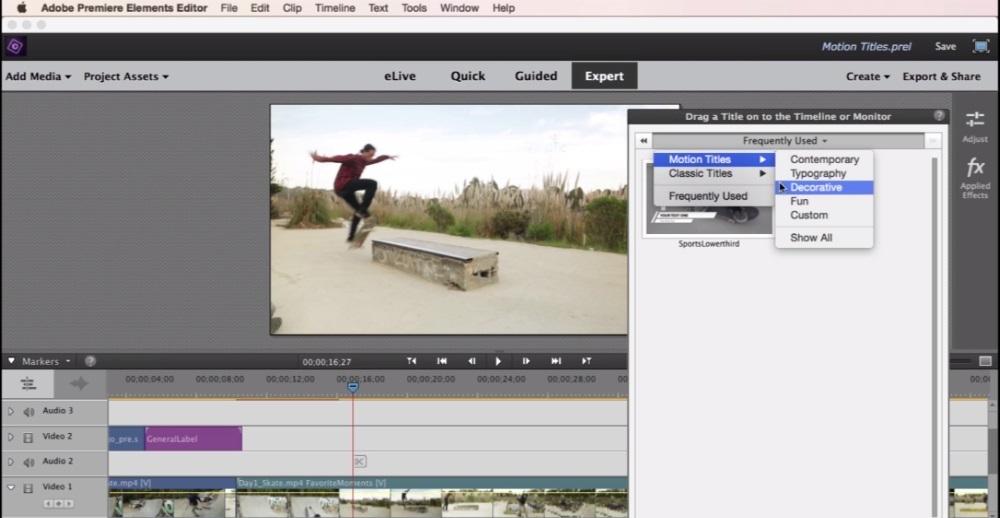Viewport: 1000px width, 518px height.
Task: Go to previous edit point
Action: (x=411, y=361)
